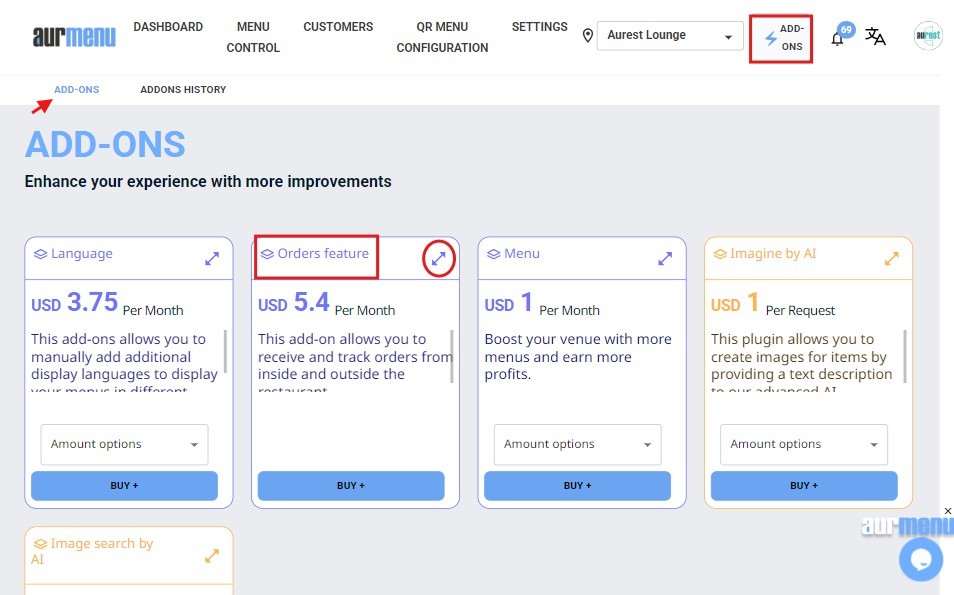
Task: Open the Aurest Lounge venue dropdown
Action: point(669,36)
